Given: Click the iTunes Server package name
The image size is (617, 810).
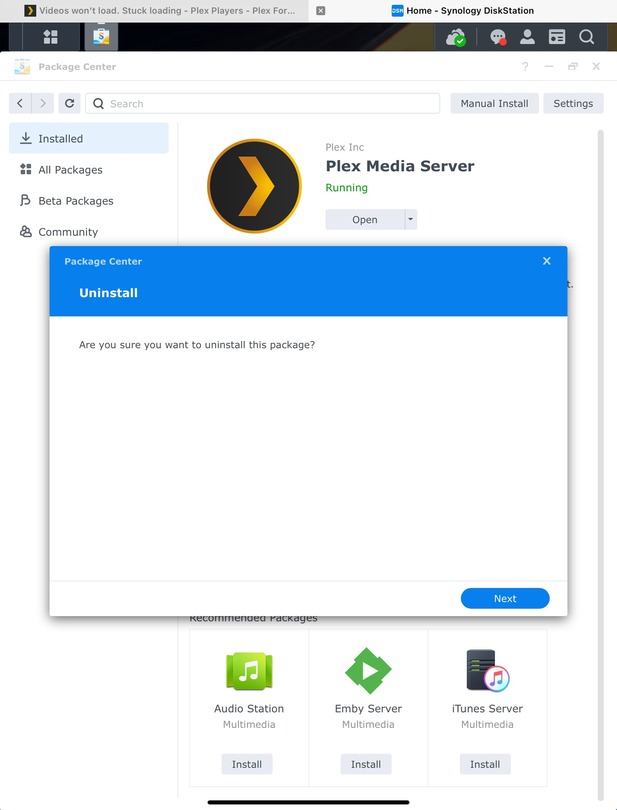Looking at the screenshot, I should 487,708.
